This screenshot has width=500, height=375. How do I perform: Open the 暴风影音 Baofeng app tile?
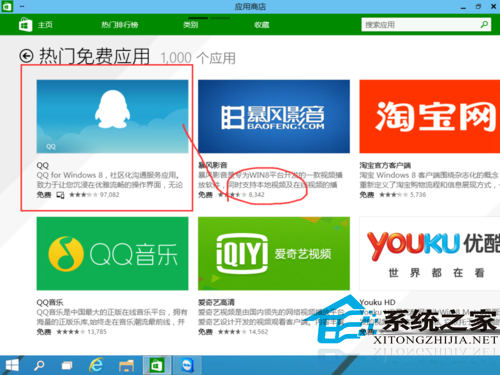click(x=274, y=116)
